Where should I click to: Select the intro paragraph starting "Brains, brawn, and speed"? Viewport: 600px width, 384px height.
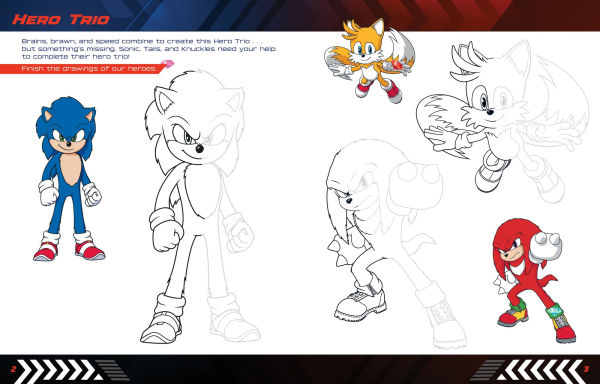click(148, 49)
